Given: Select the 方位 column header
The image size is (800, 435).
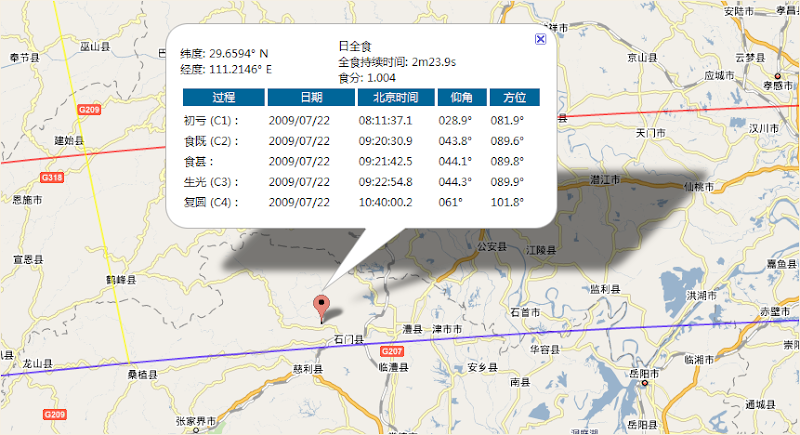Looking at the screenshot, I should pos(514,97).
